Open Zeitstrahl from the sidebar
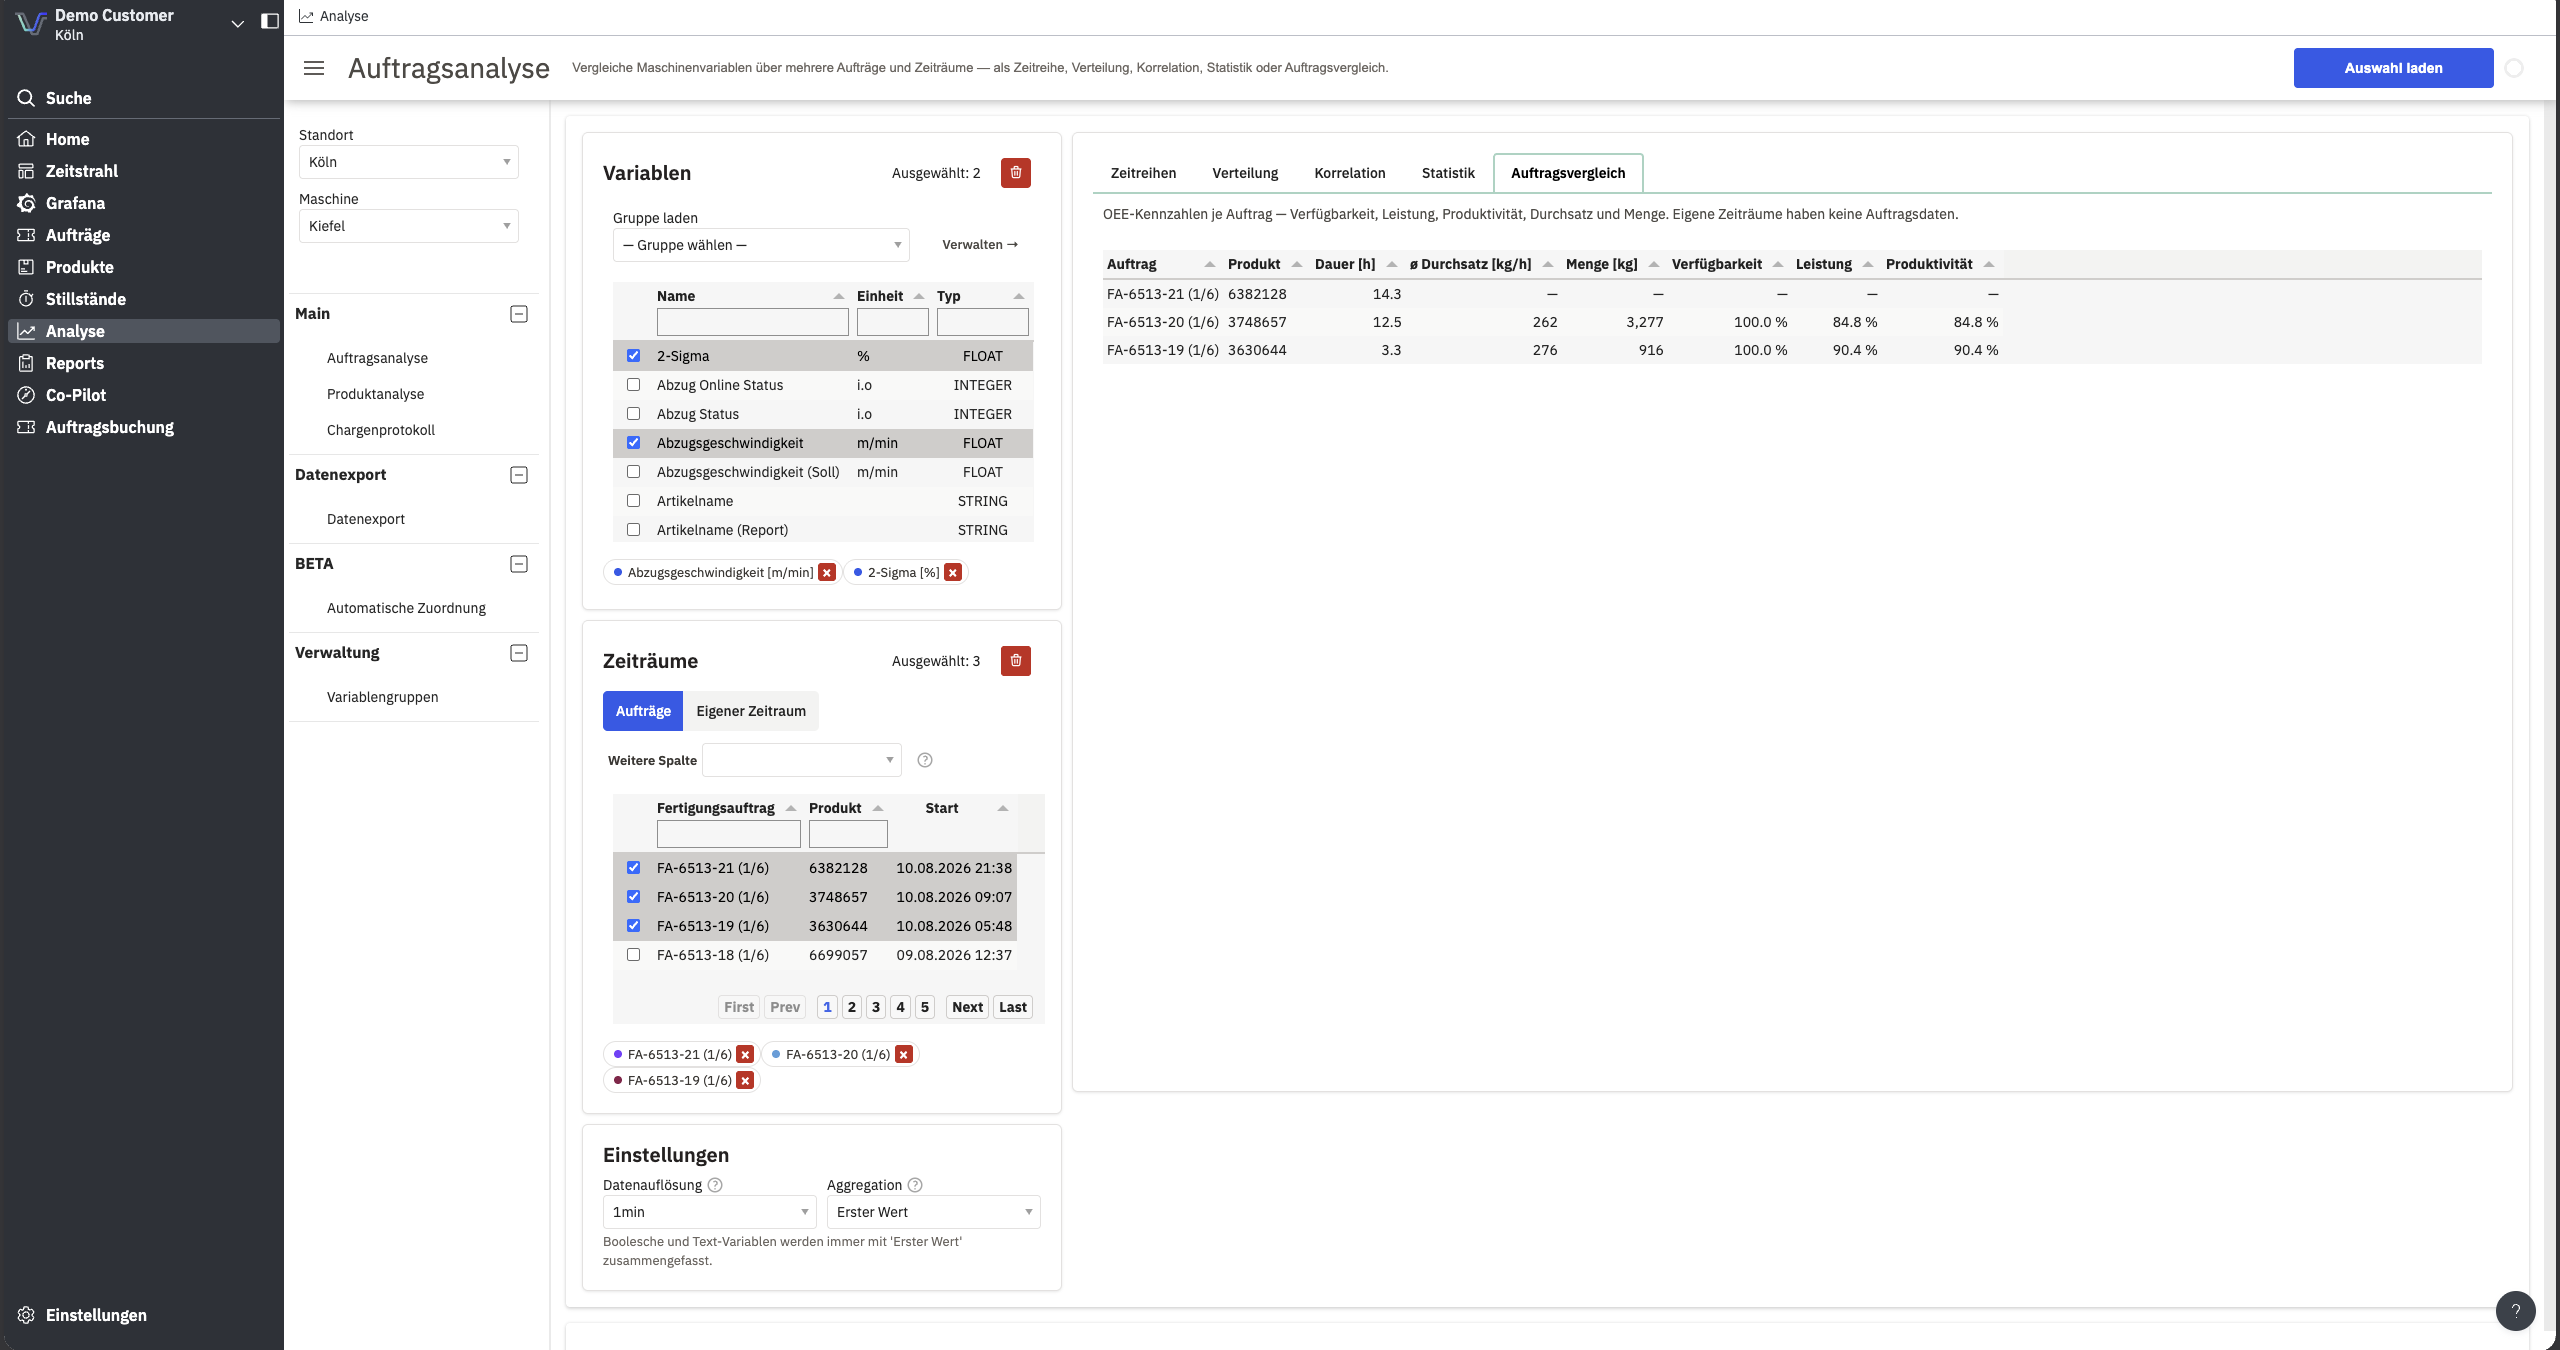Screen dimensions: 2560x1350 pos(81,171)
